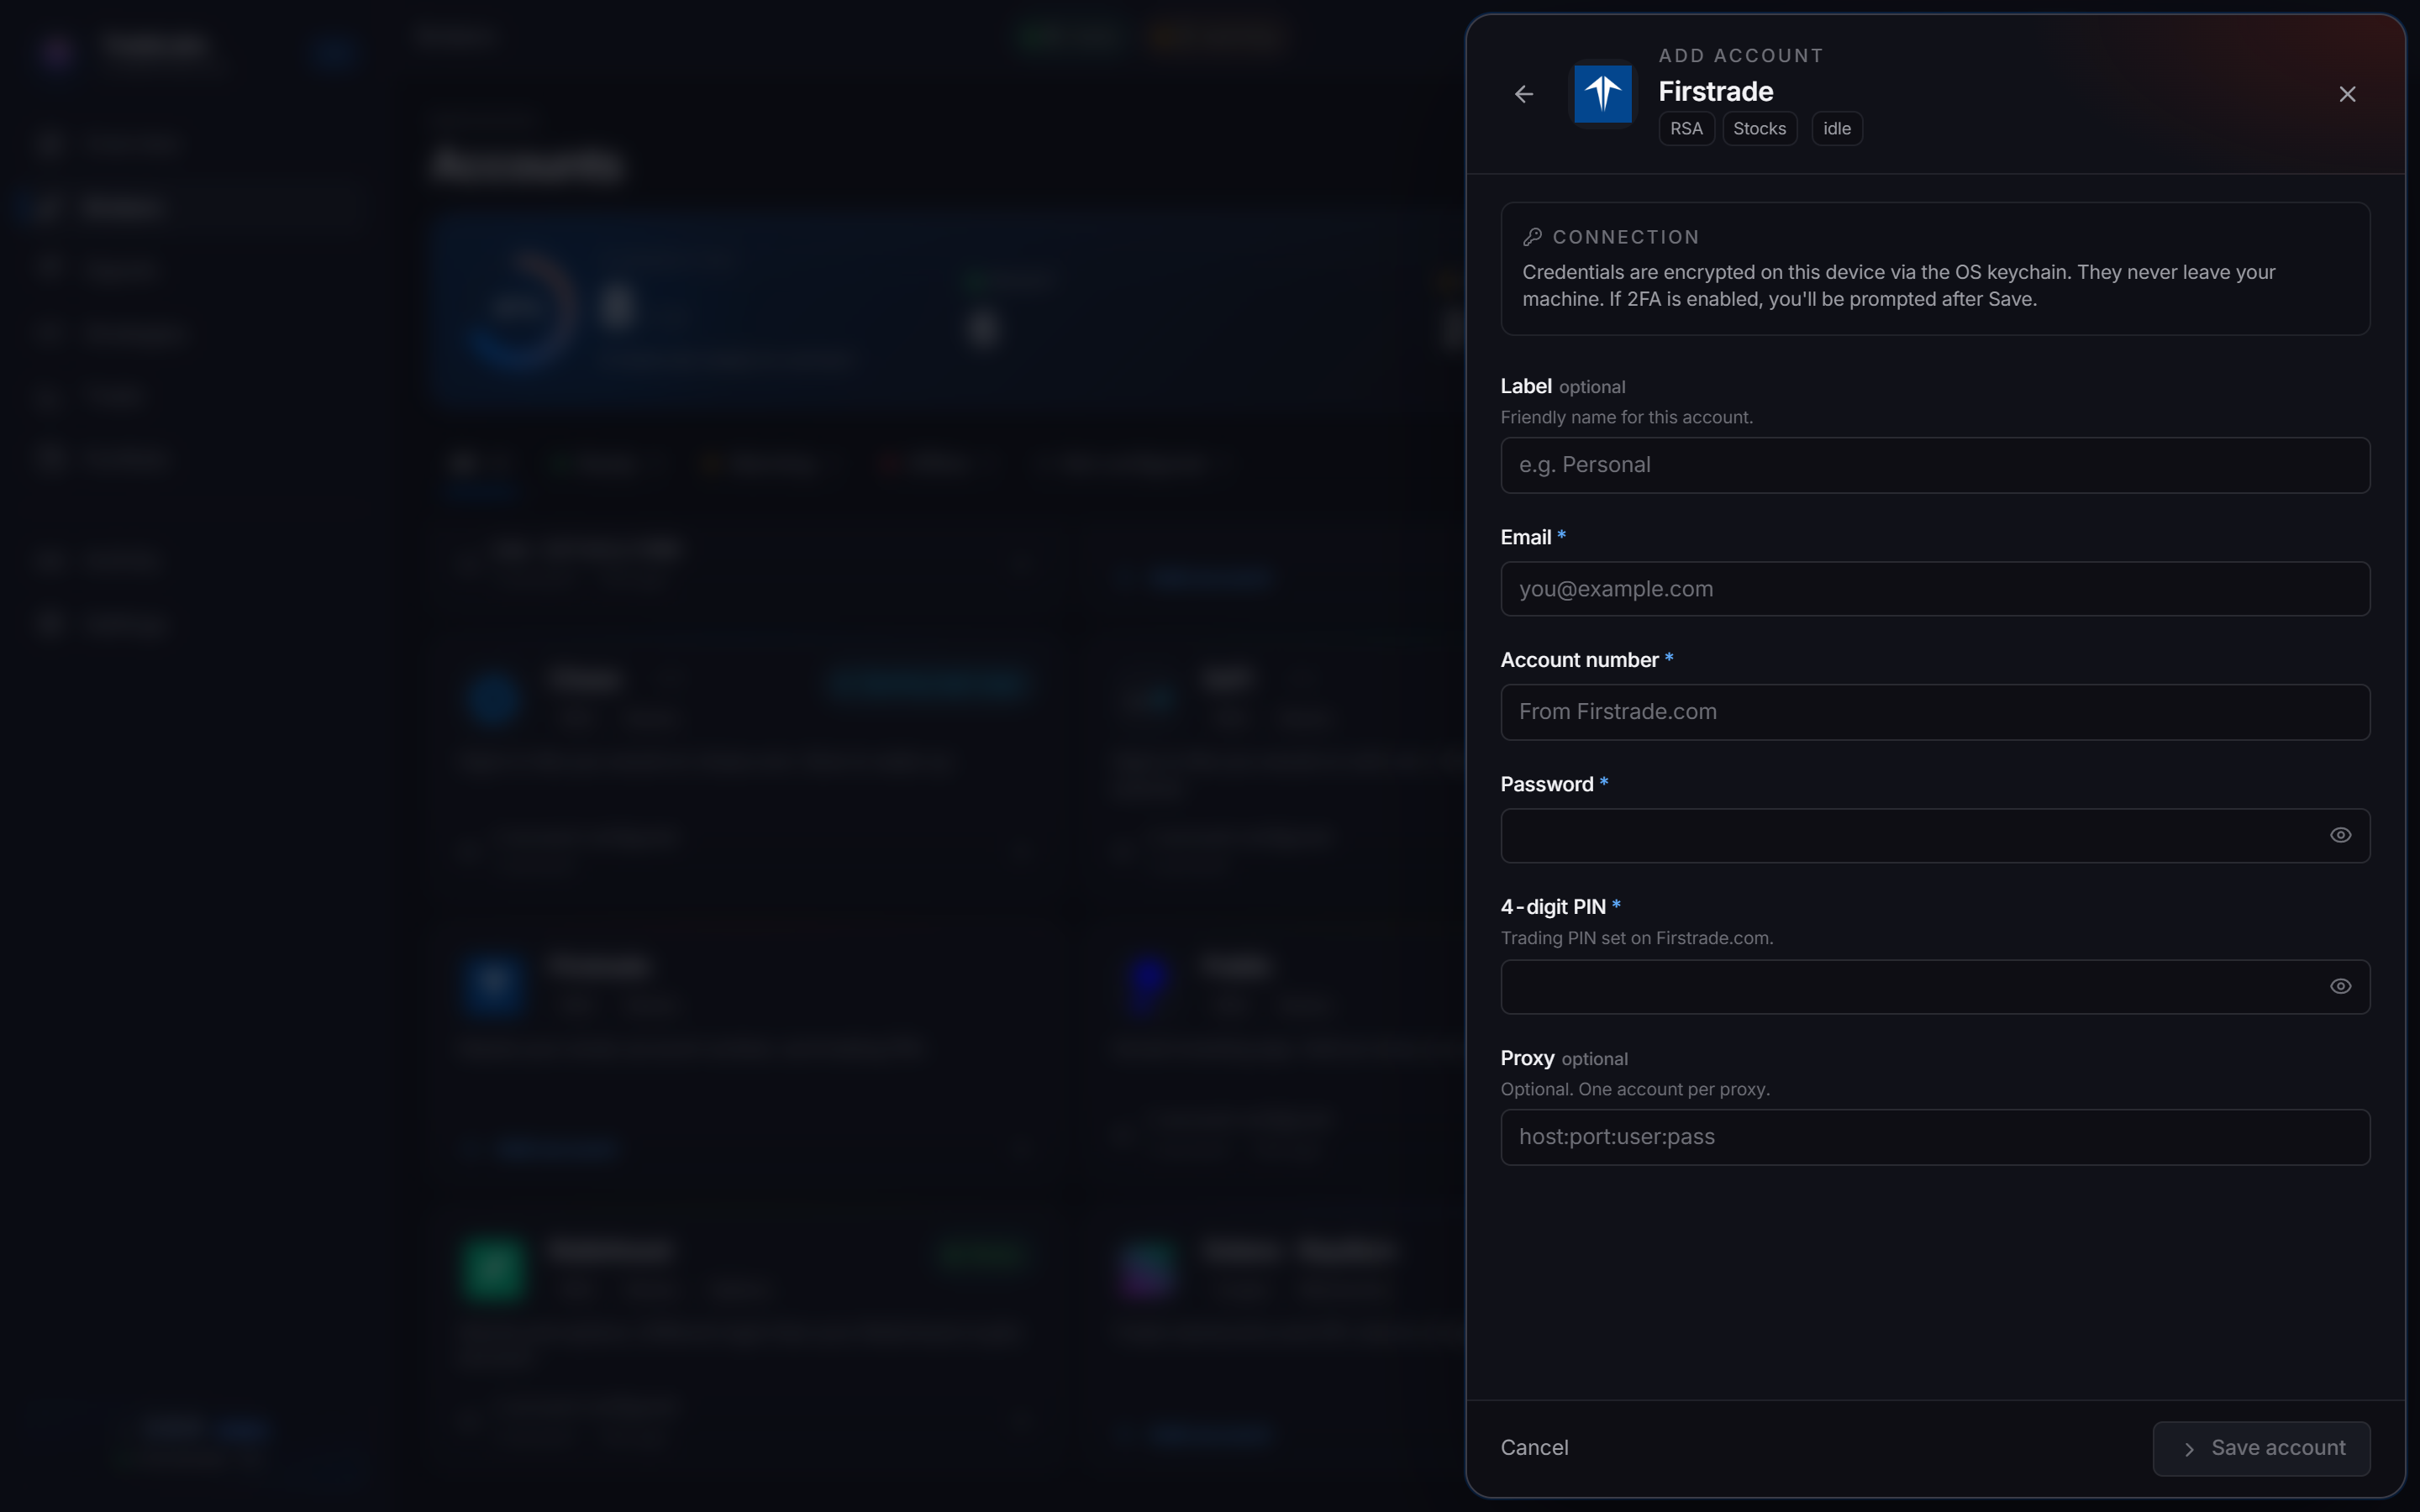Screen dimensions: 2420x1512
Task: Click the Save account button
Action: [2261, 1449]
